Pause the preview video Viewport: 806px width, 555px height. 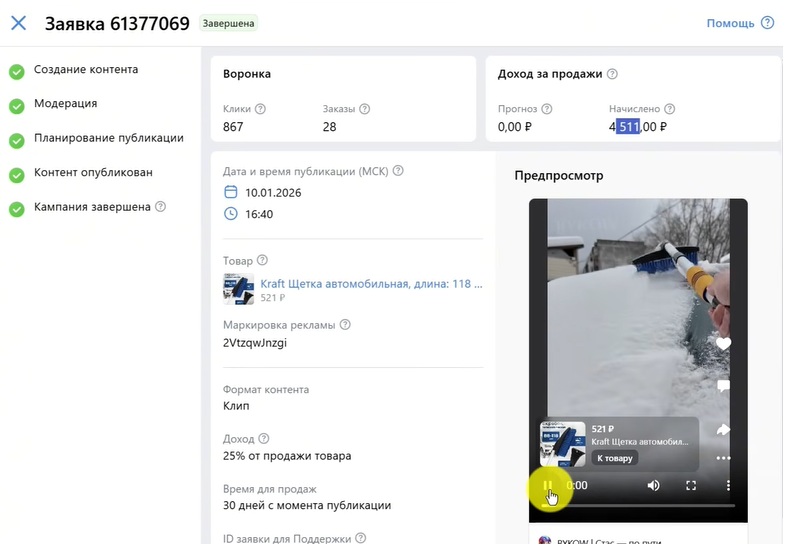click(x=548, y=485)
